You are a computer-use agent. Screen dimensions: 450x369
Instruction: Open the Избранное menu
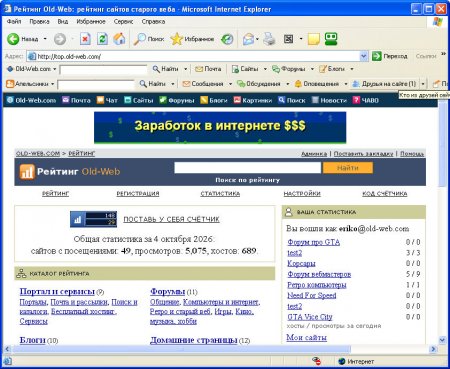click(91, 22)
